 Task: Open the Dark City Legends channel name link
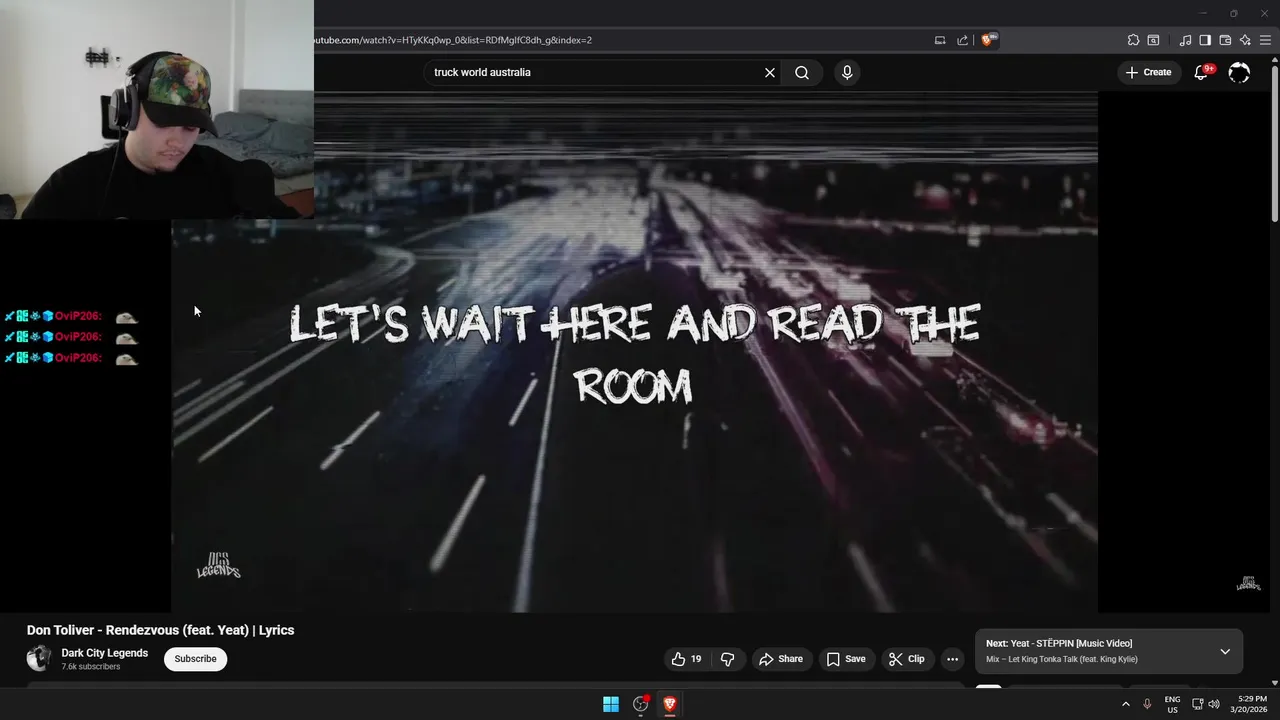tap(105, 653)
